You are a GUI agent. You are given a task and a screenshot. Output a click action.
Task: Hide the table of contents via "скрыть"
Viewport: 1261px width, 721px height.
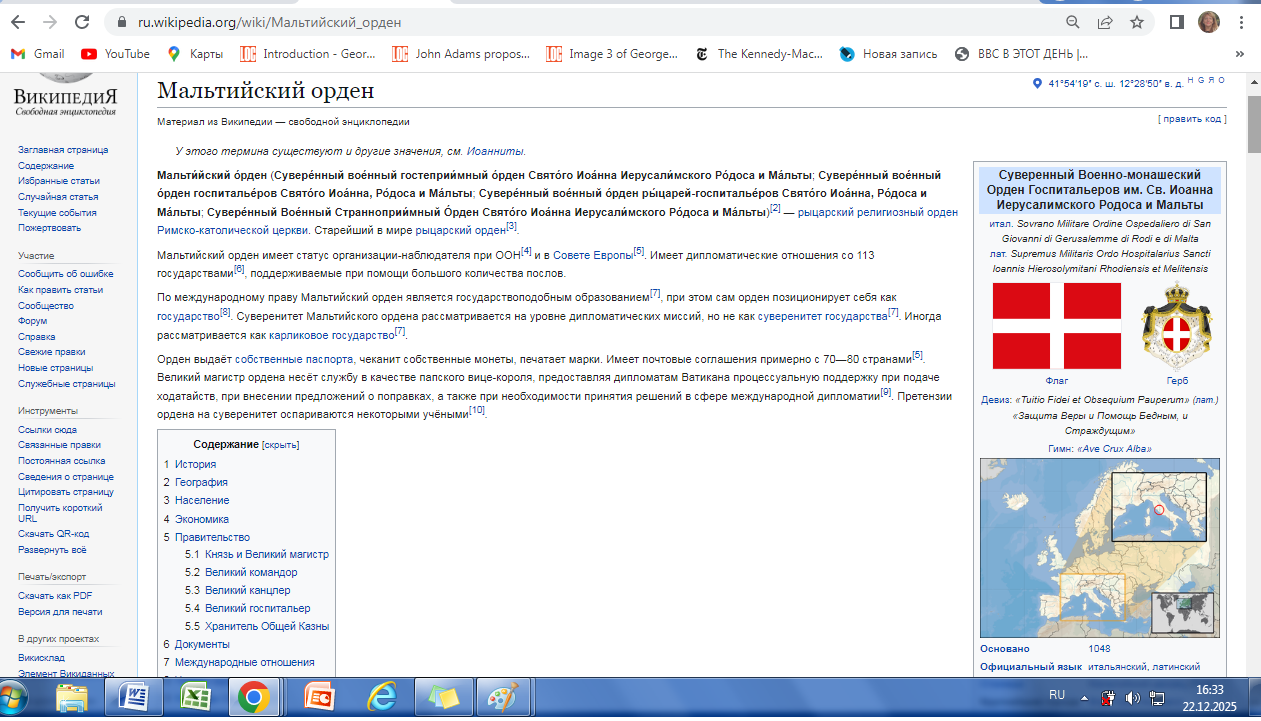tap(281, 445)
